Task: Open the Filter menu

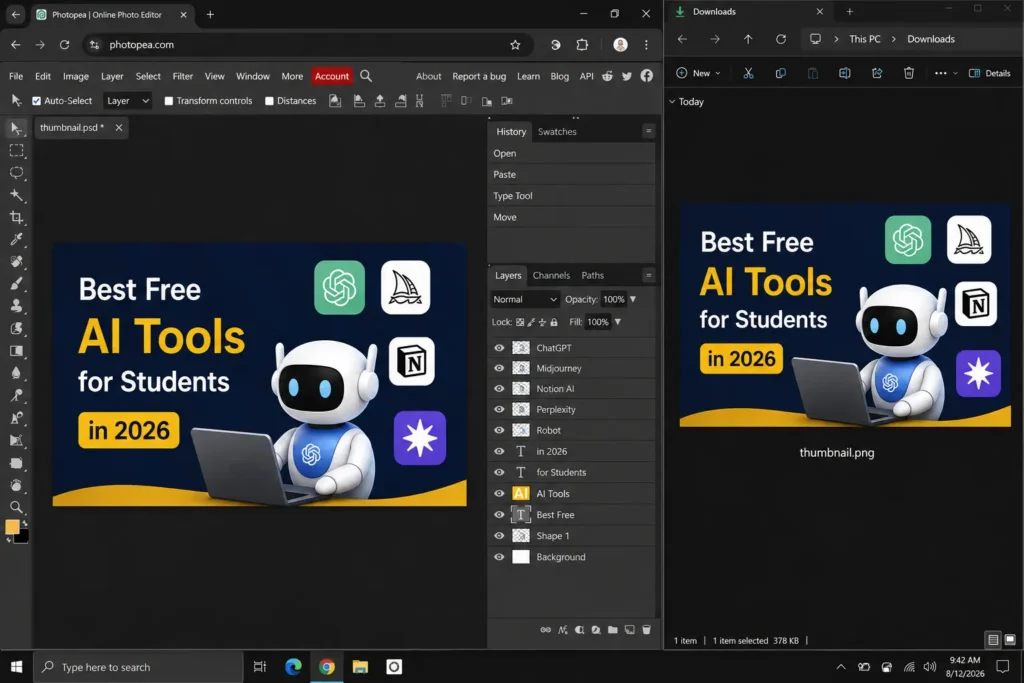Action: tap(182, 76)
